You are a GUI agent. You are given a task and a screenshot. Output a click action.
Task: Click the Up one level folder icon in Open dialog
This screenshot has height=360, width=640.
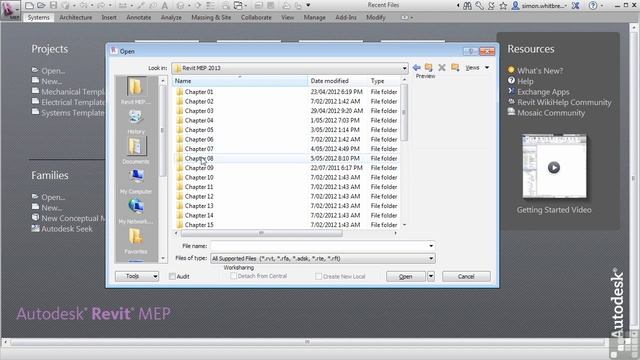tap(429, 67)
